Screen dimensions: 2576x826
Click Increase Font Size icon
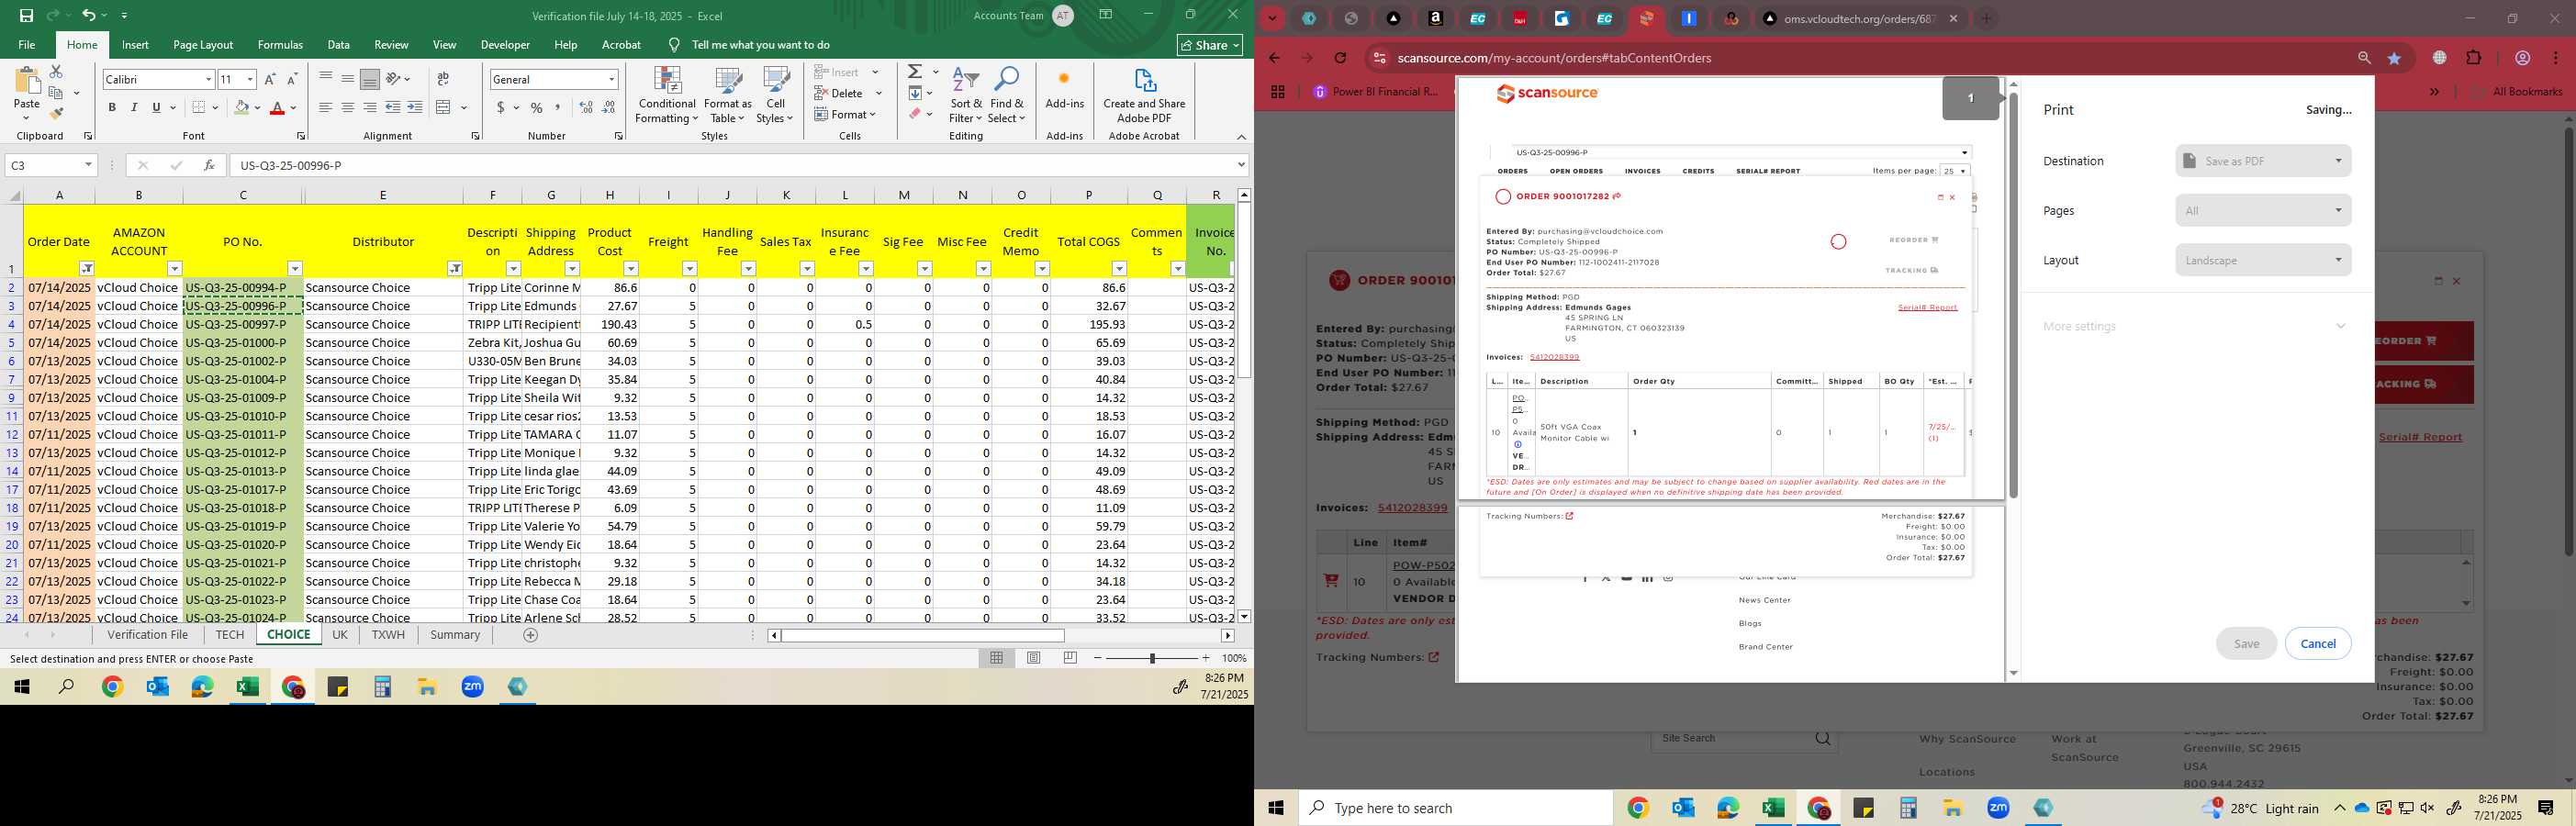point(271,79)
